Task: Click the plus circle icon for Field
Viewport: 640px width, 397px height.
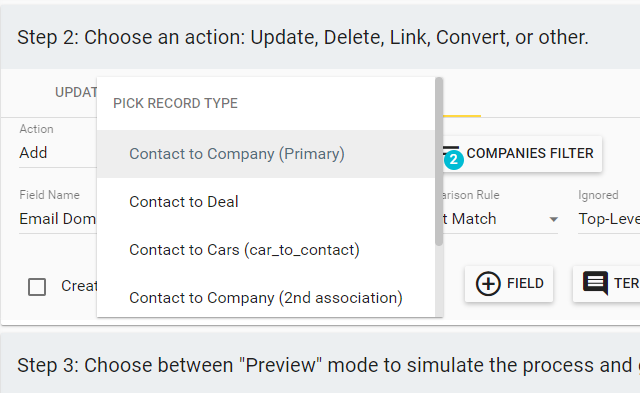Action: pyautogui.click(x=488, y=284)
